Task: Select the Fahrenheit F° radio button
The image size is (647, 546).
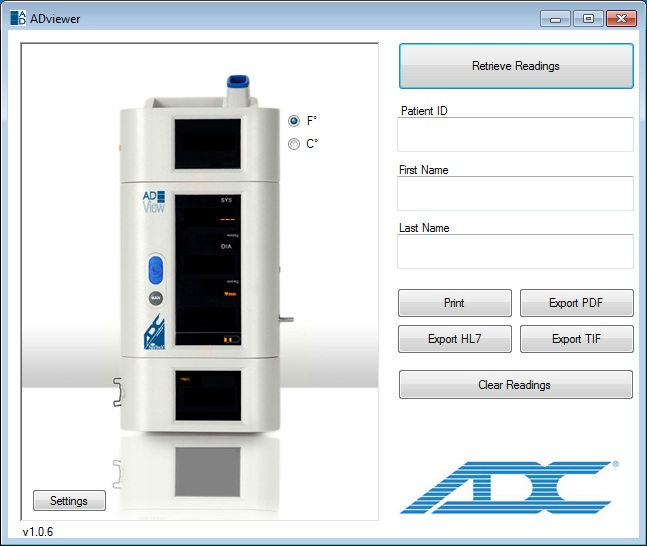Action: point(294,121)
